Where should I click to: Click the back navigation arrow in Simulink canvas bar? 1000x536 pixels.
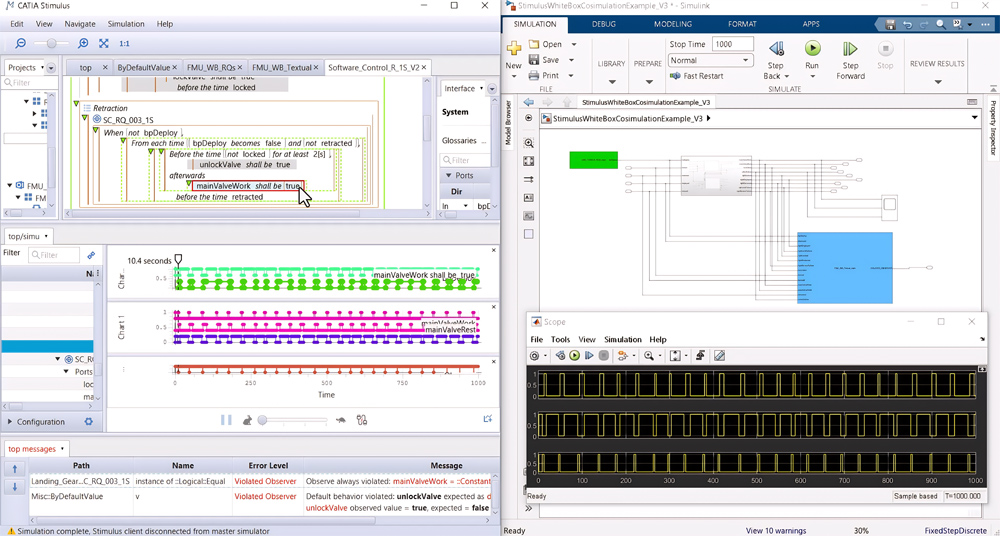[528, 102]
